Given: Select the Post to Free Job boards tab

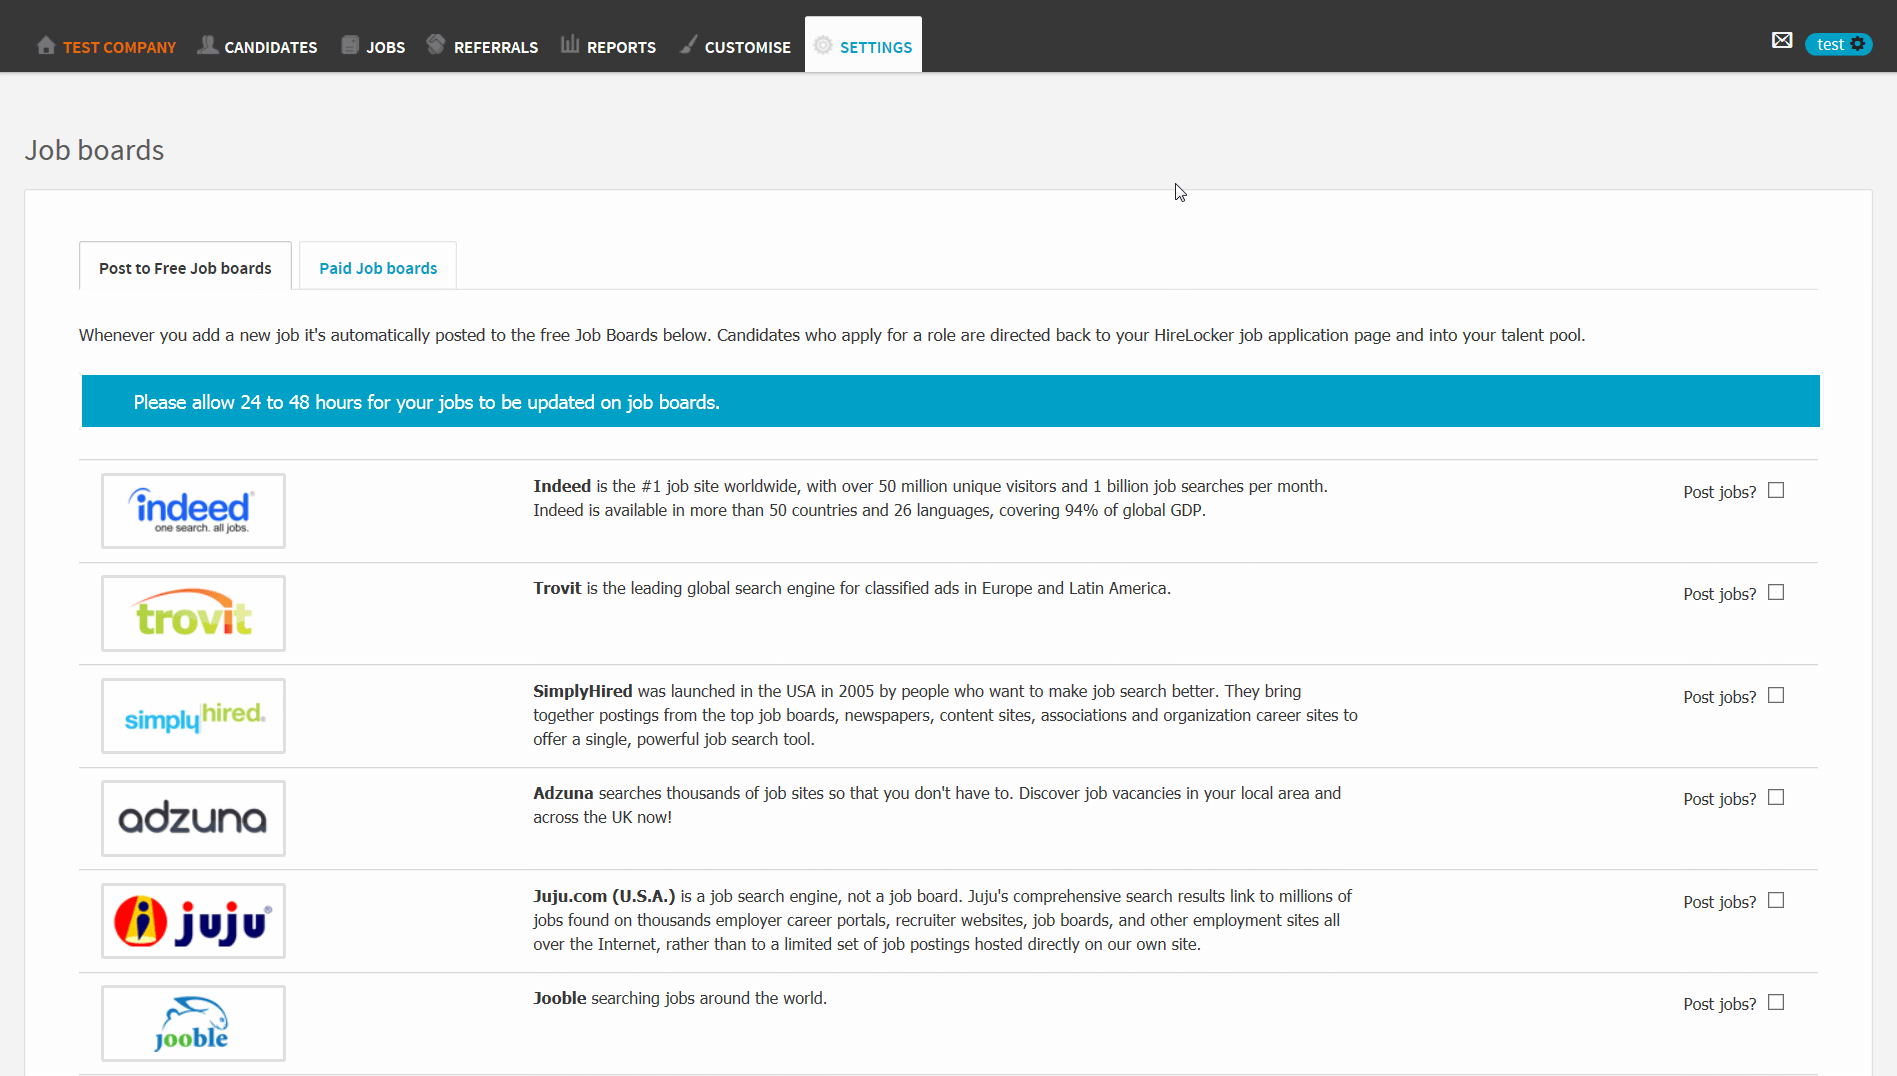Looking at the screenshot, I should pos(184,267).
